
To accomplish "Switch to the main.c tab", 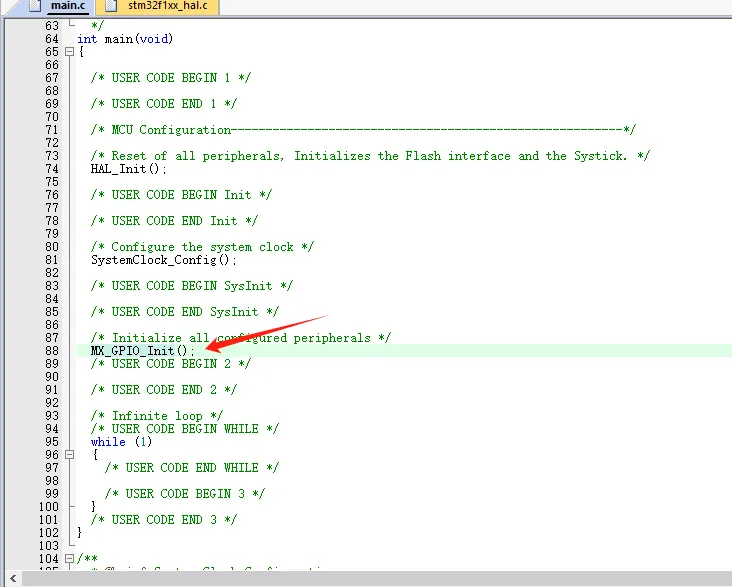I will click(67, 7).
